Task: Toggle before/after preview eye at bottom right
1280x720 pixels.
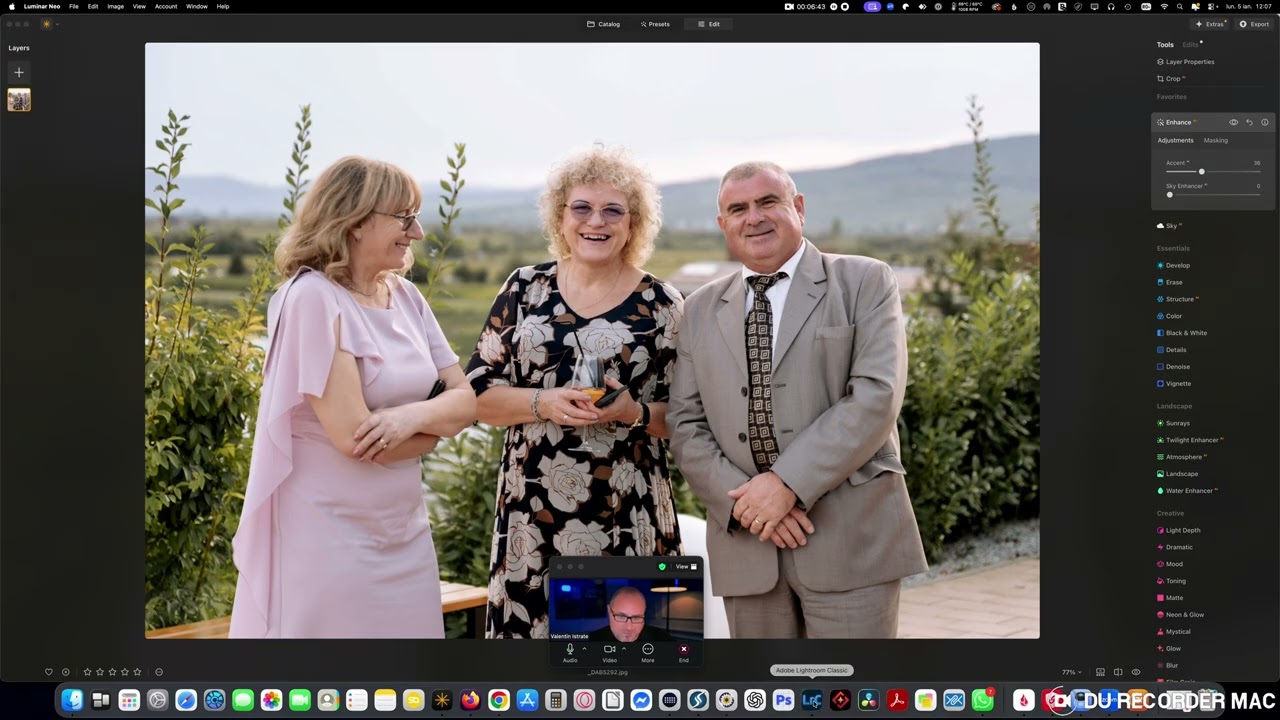Action: (x=1136, y=672)
